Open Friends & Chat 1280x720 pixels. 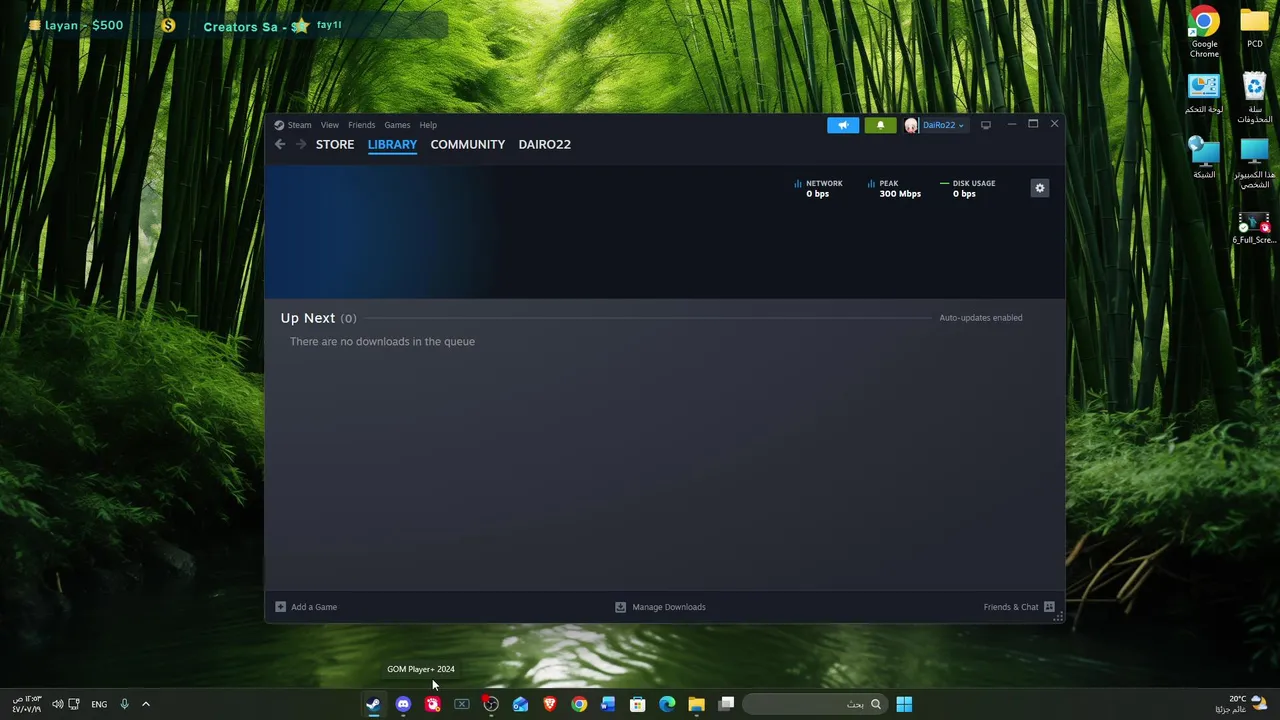point(1019,607)
